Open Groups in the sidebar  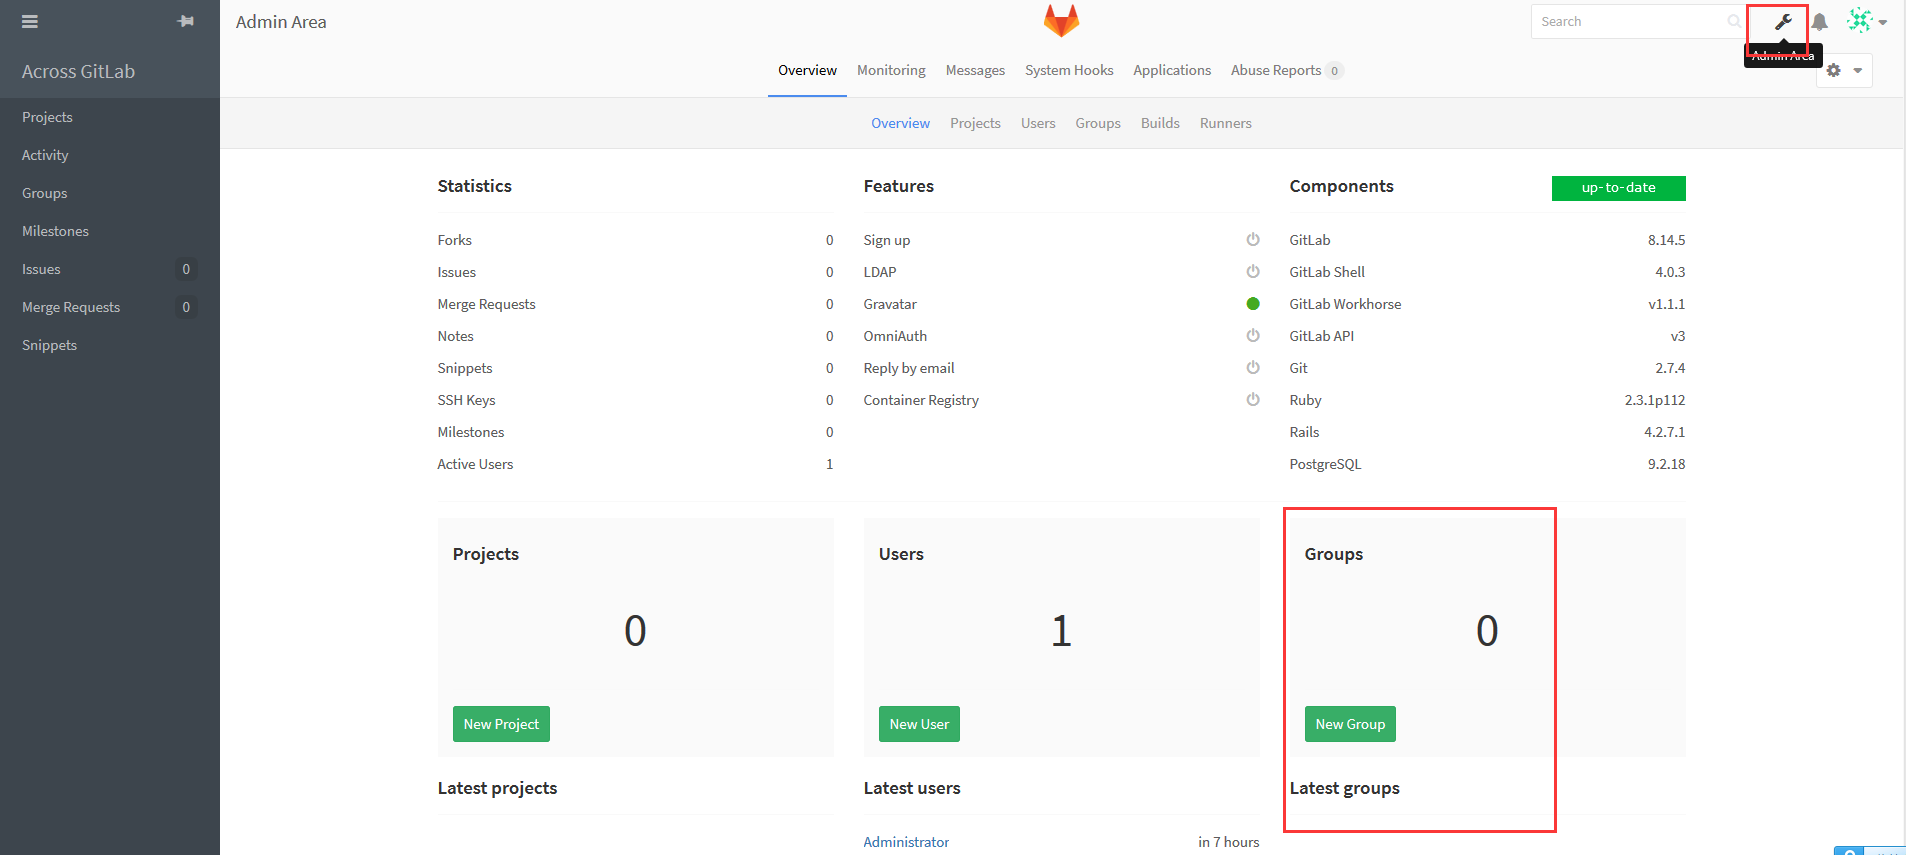point(110,193)
